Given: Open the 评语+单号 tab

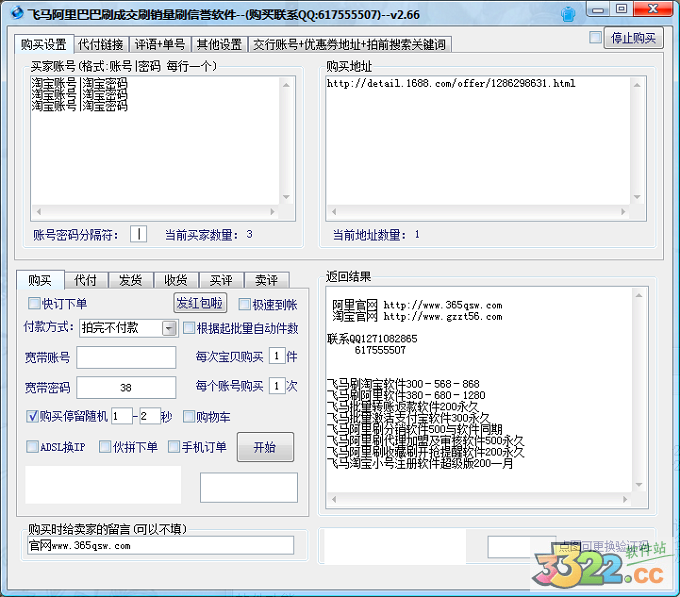Looking at the screenshot, I should [160, 45].
